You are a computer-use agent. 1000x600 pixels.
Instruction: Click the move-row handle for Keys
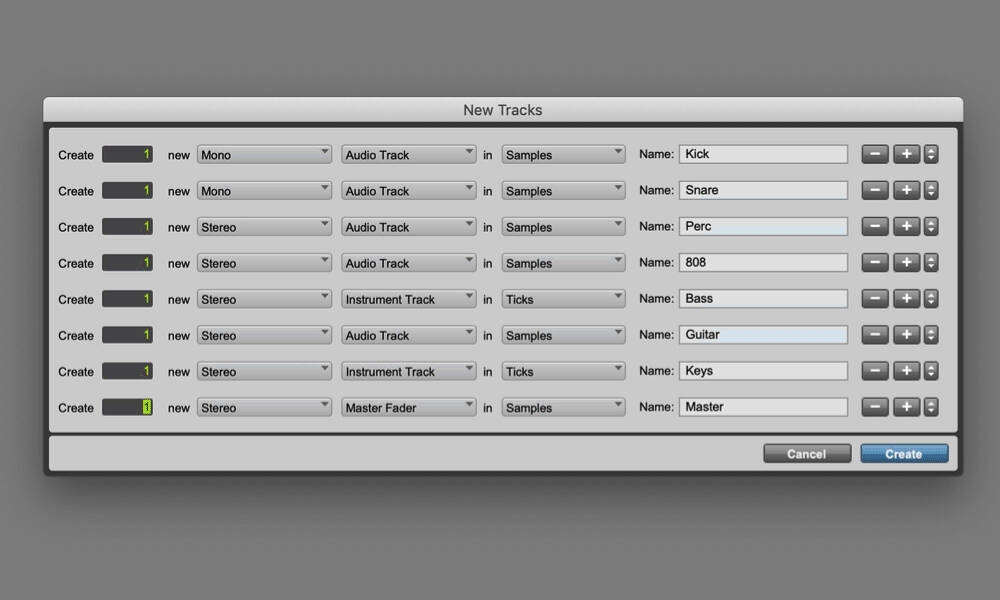tap(931, 371)
